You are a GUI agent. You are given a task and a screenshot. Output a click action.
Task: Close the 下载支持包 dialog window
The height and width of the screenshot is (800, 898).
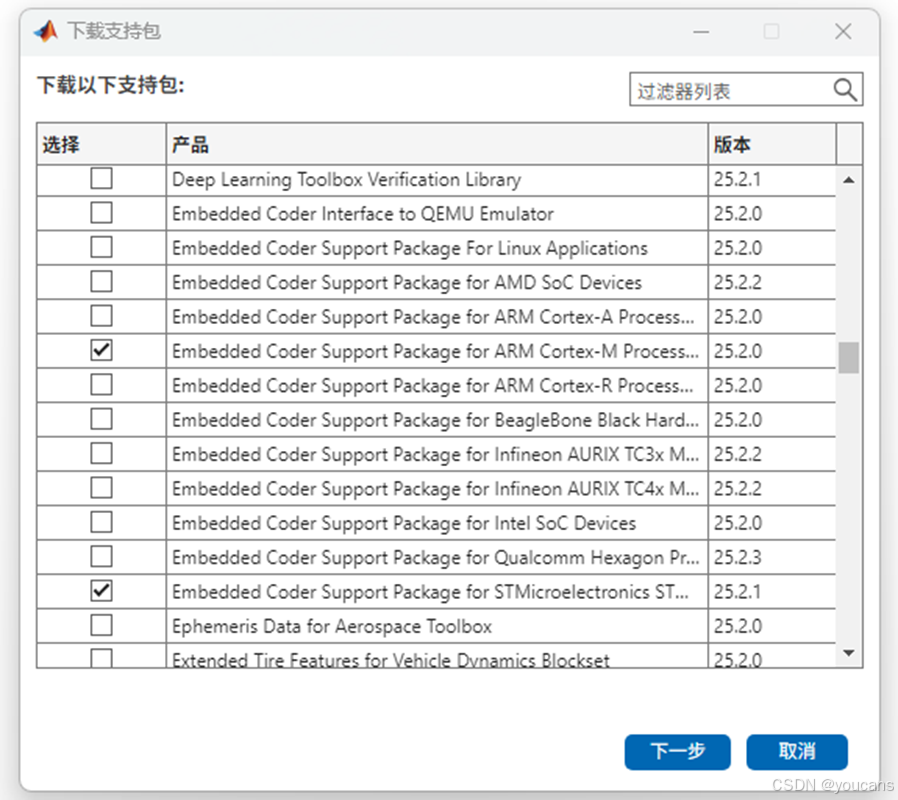[x=843, y=31]
